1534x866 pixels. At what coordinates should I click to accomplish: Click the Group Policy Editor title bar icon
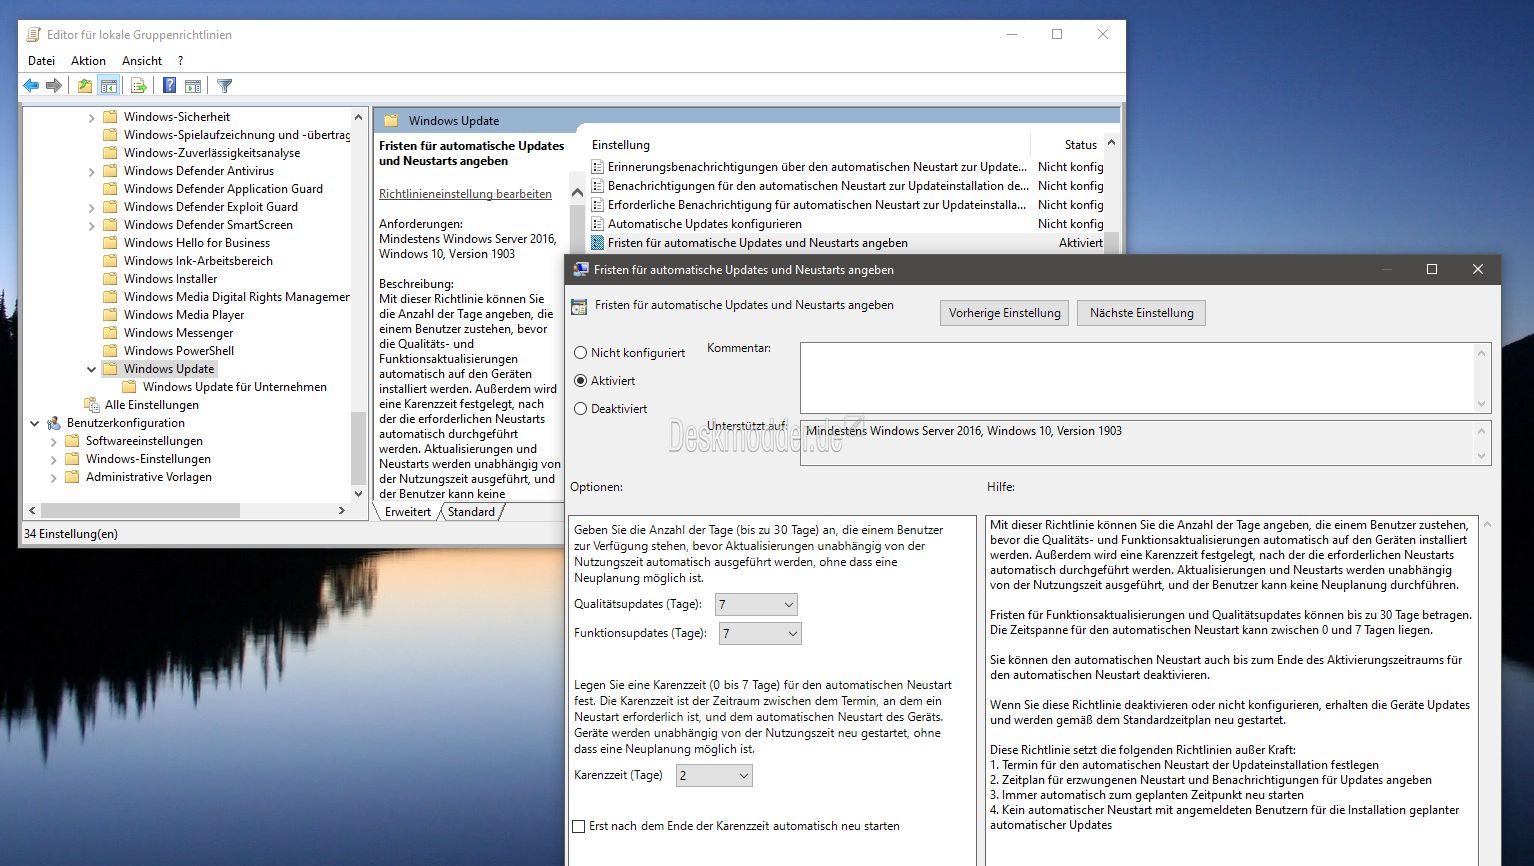(33, 34)
